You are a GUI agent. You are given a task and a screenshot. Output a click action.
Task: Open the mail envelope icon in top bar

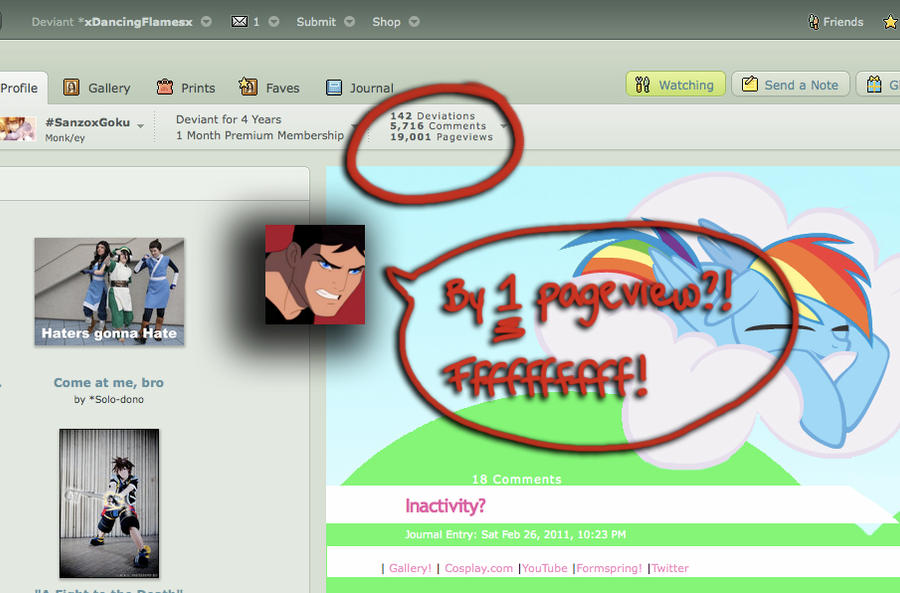point(239,22)
